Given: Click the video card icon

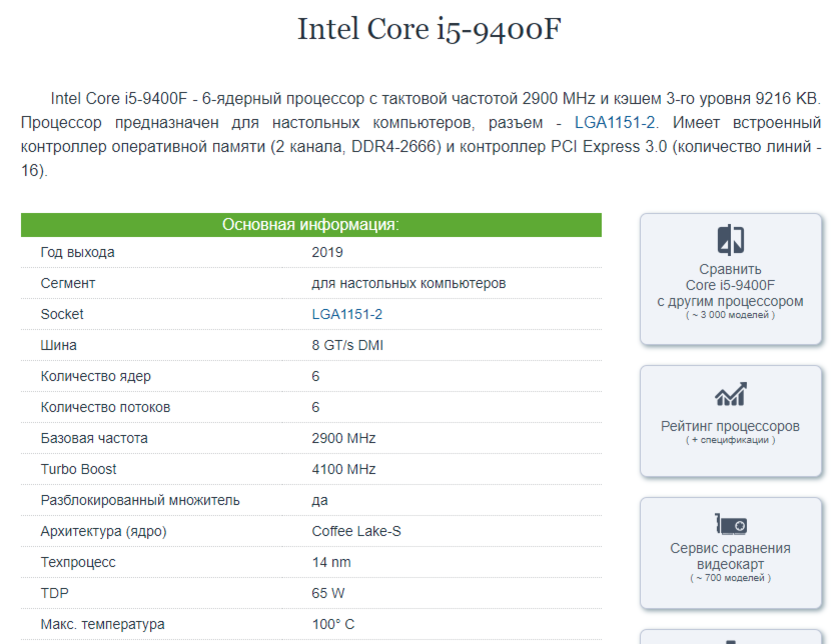Looking at the screenshot, I should coord(731,524).
